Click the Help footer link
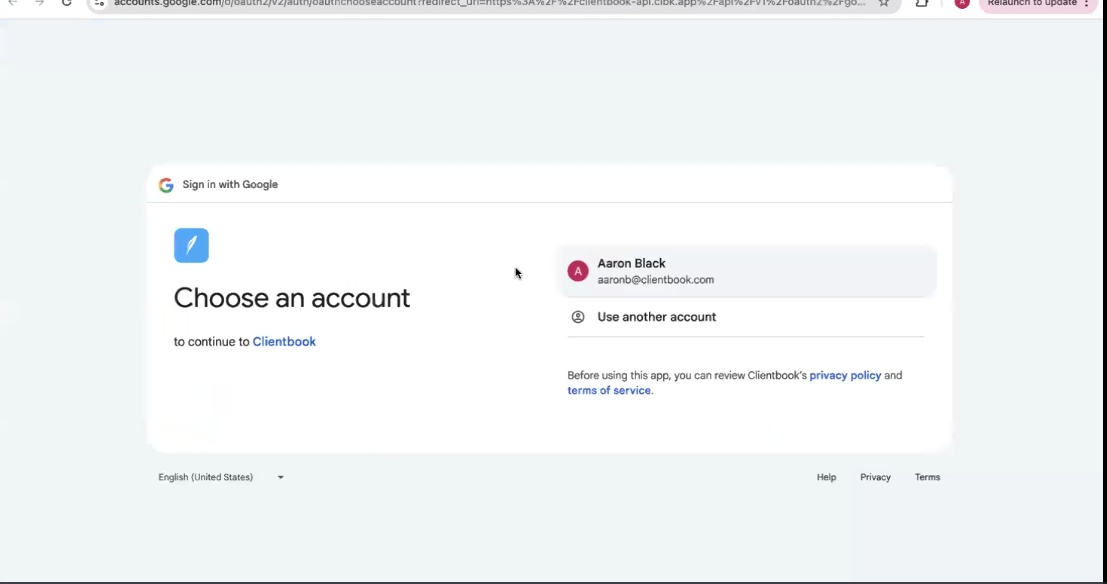 coord(826,477)
